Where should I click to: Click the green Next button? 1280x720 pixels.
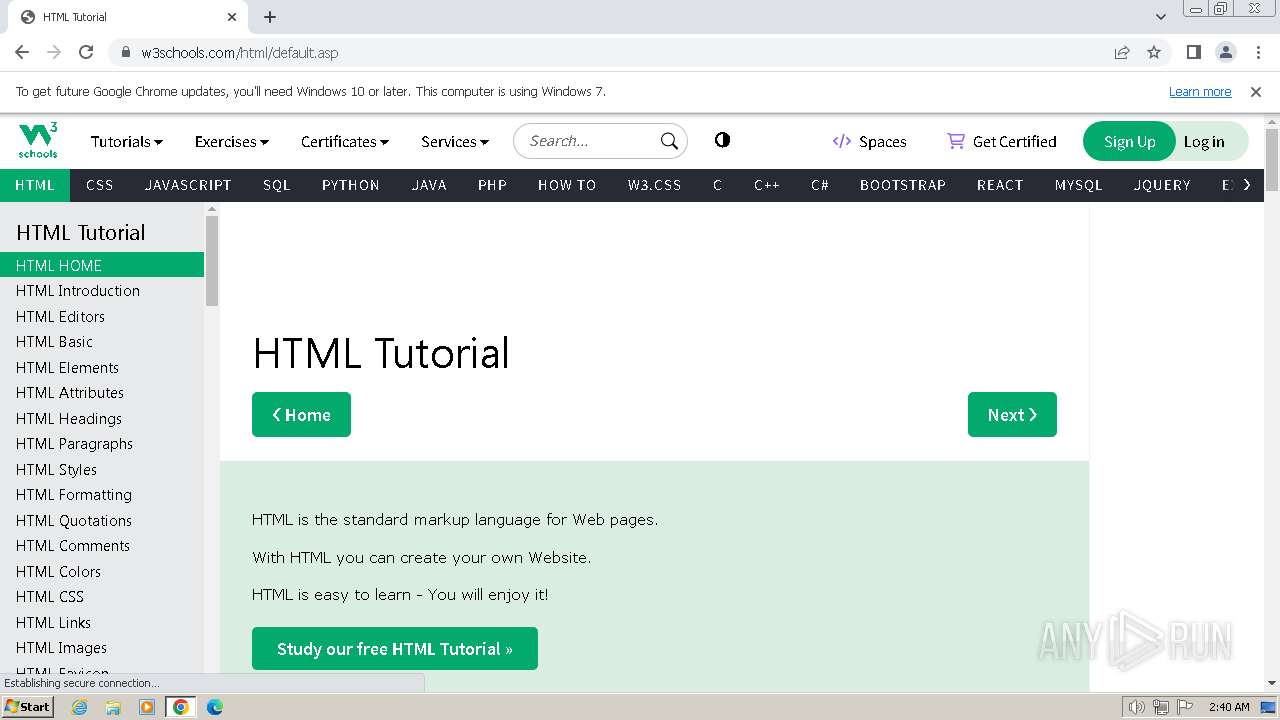(1012, 414)
